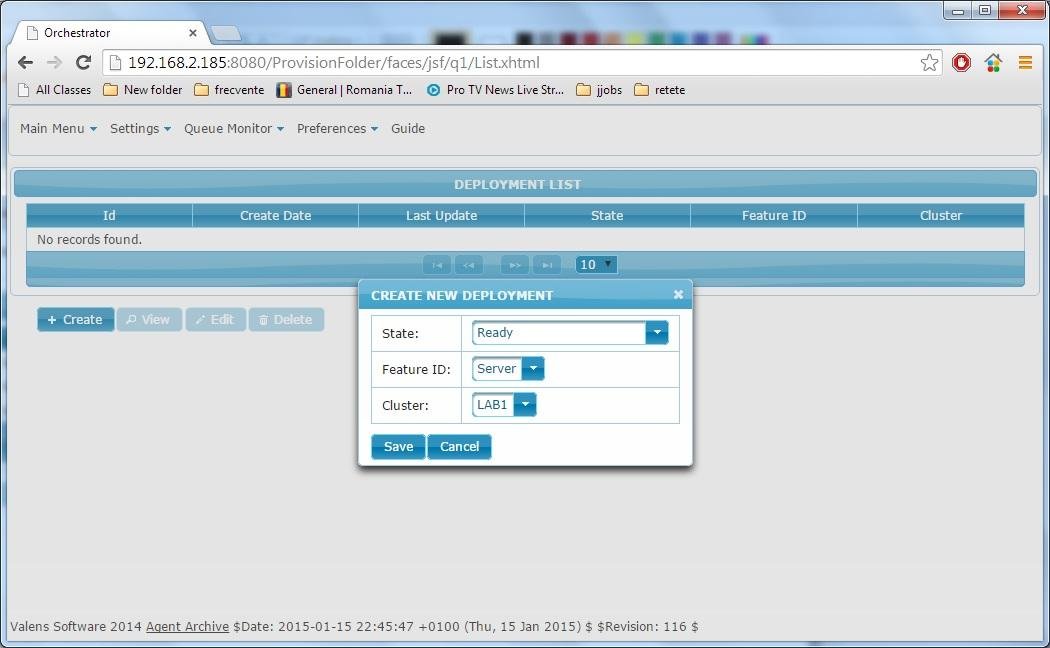Image resolution: width=1050 pixels, height=648 pixels.
Task: Bookmark this page using the star icon
Action: click(929, 62)
